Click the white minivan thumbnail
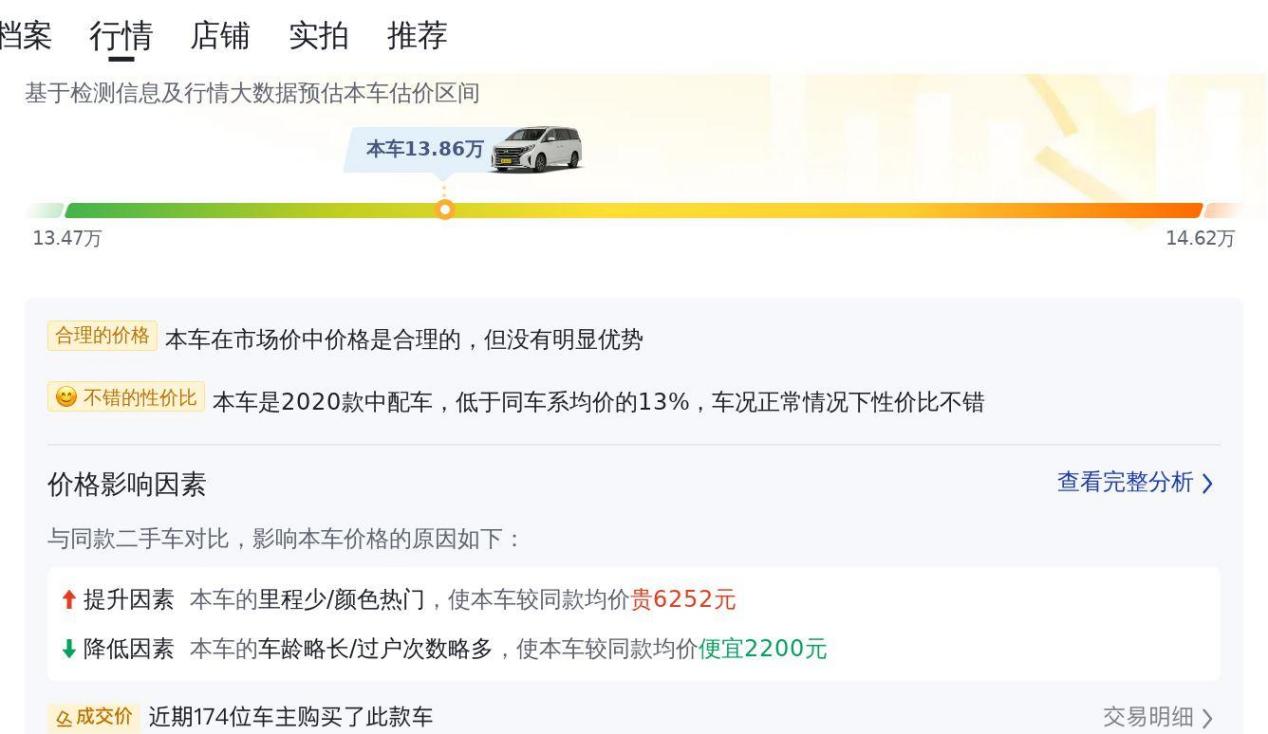Viewport: 1268px width, 734px height. 538,151
